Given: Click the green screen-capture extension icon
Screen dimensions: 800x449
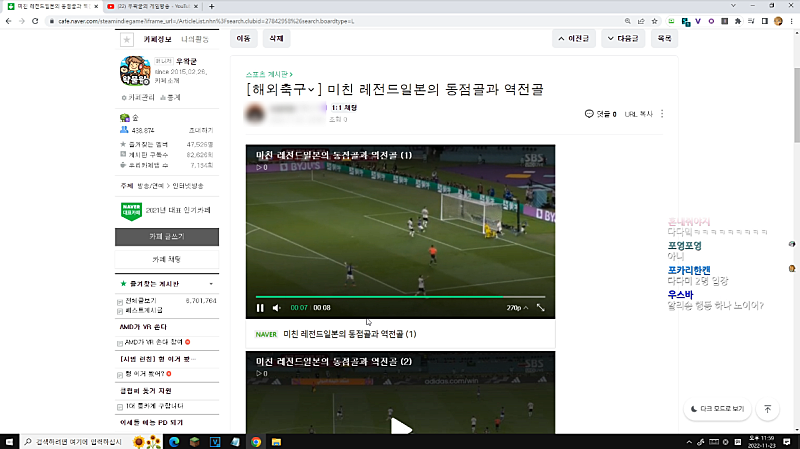Looking at the screenshot, I should point(671,21).
